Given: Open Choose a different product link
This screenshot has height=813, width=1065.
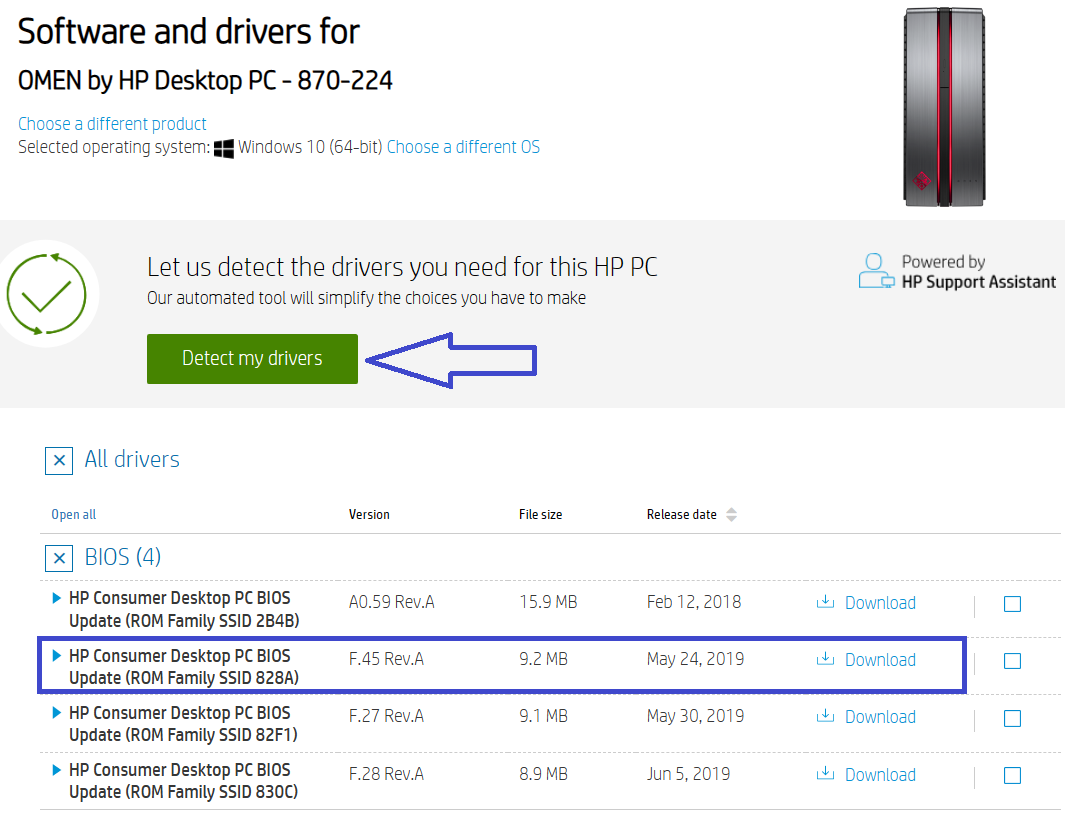Looking at the screenshot, I should pyautogui.click(x=112, y=123).
